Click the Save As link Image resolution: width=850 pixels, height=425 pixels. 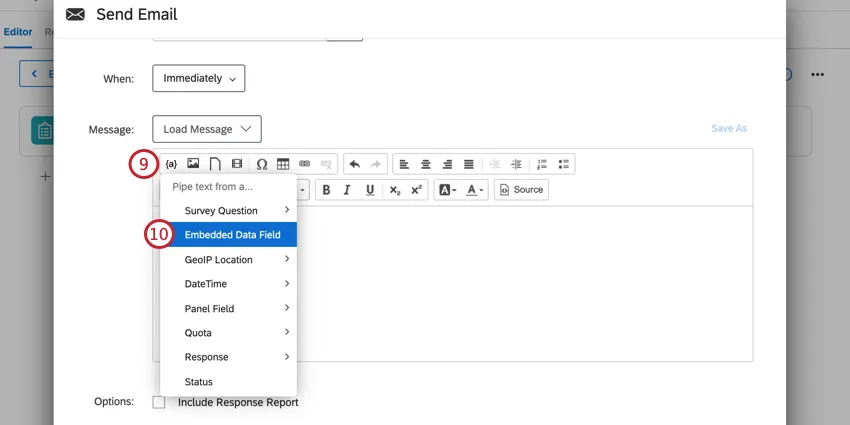pos(728,129)
